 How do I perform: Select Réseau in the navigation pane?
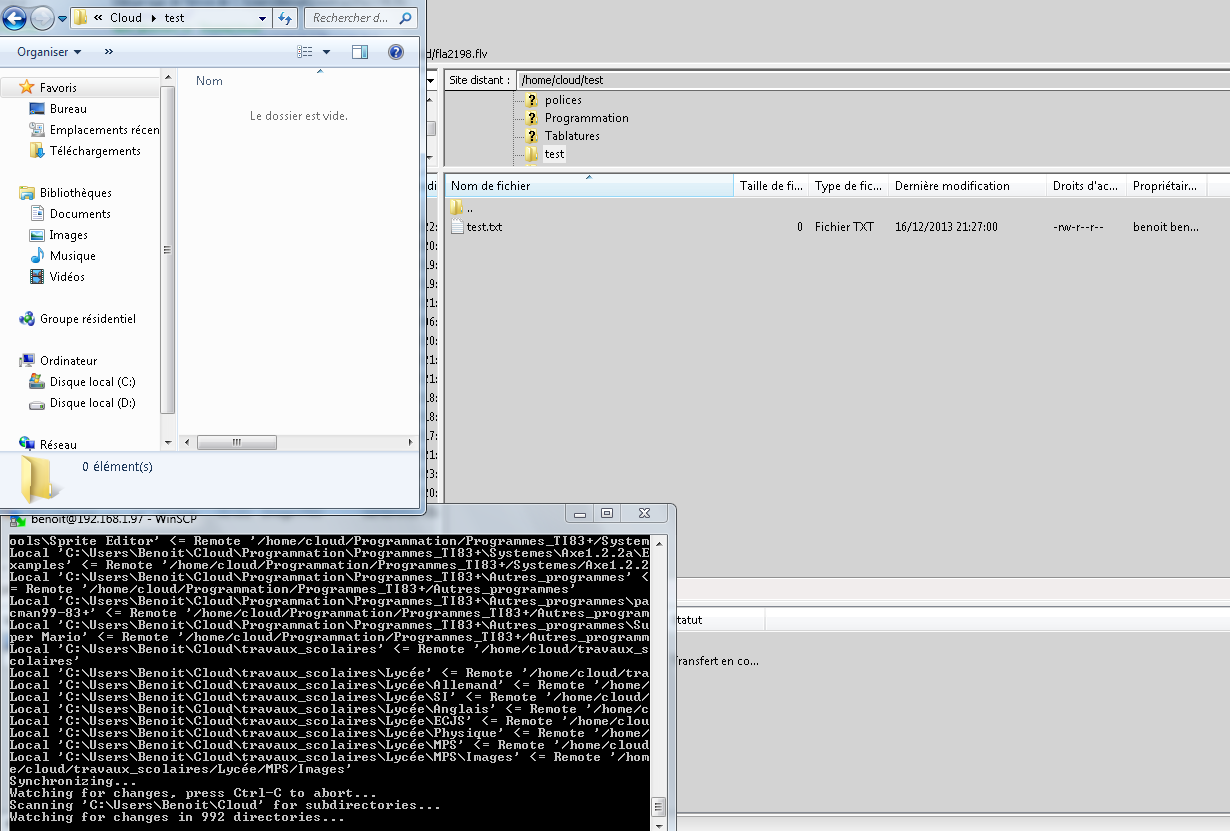click(58, 445)
